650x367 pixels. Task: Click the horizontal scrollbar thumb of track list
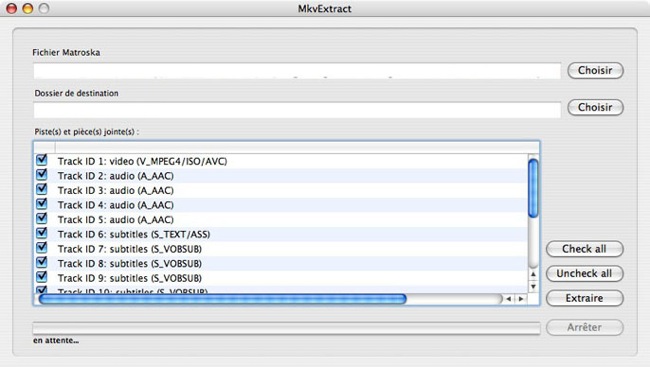point(223,299)
